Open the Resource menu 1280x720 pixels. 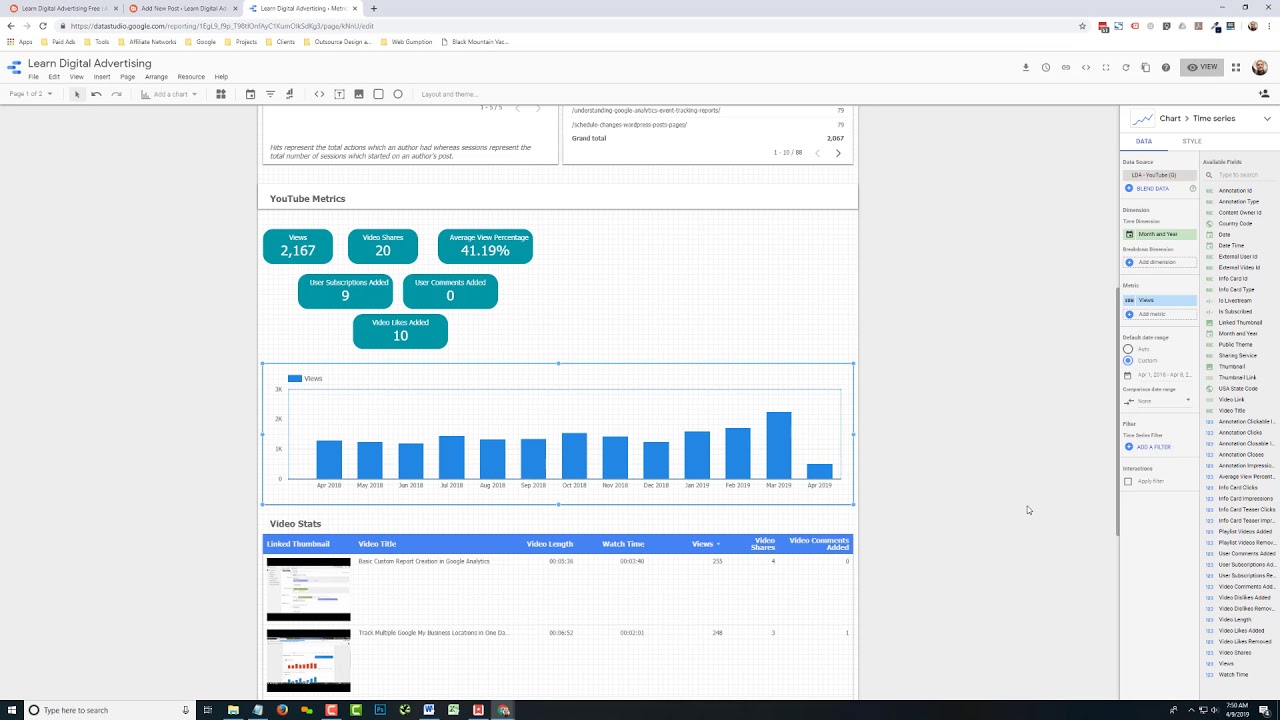coord(190,76)
